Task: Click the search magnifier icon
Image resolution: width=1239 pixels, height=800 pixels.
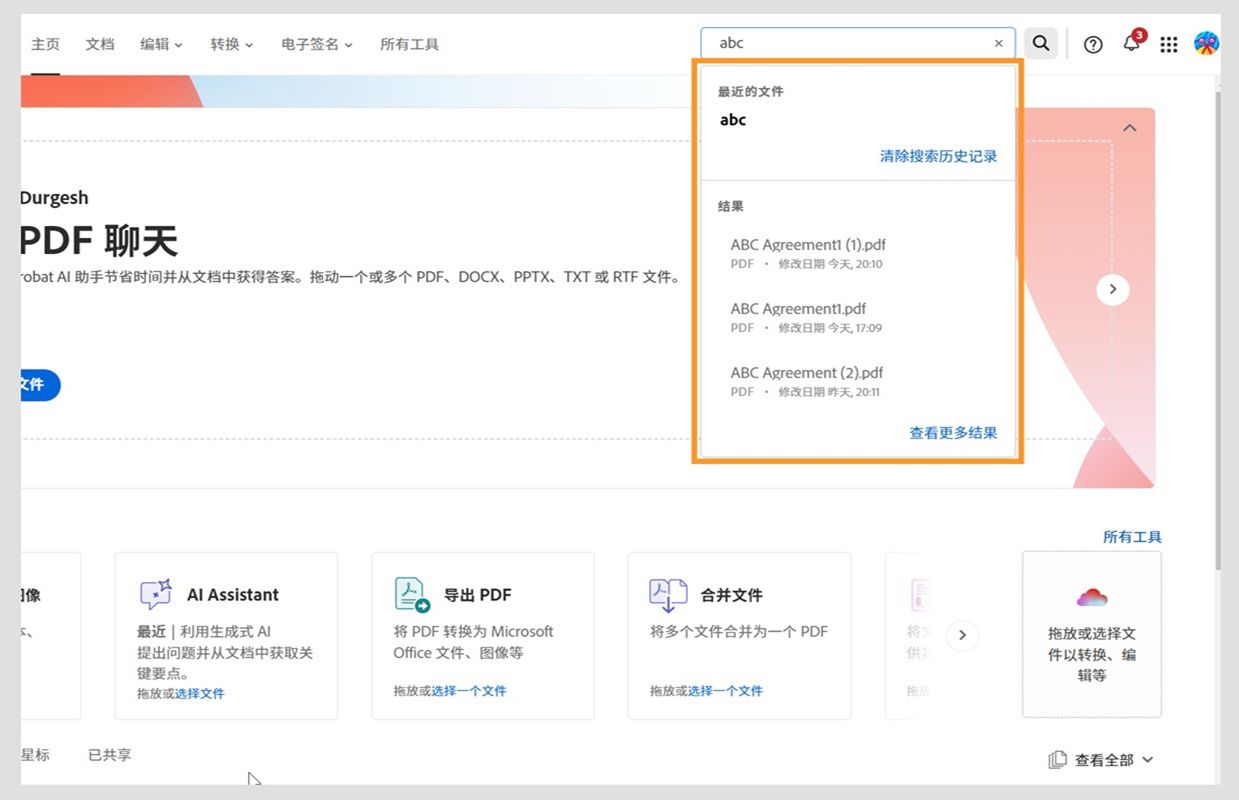Action: [1040, 43]
